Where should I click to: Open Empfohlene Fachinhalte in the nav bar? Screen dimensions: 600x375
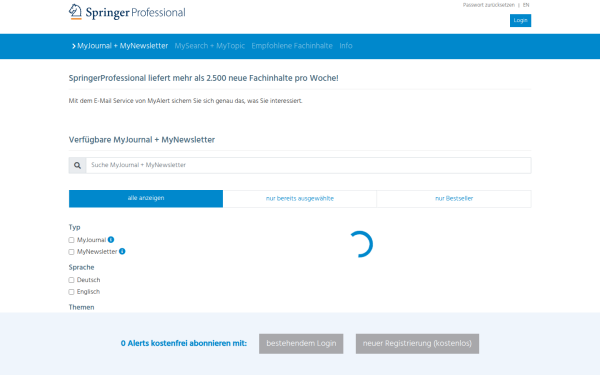pyautogui.click(x=292, y=46)
